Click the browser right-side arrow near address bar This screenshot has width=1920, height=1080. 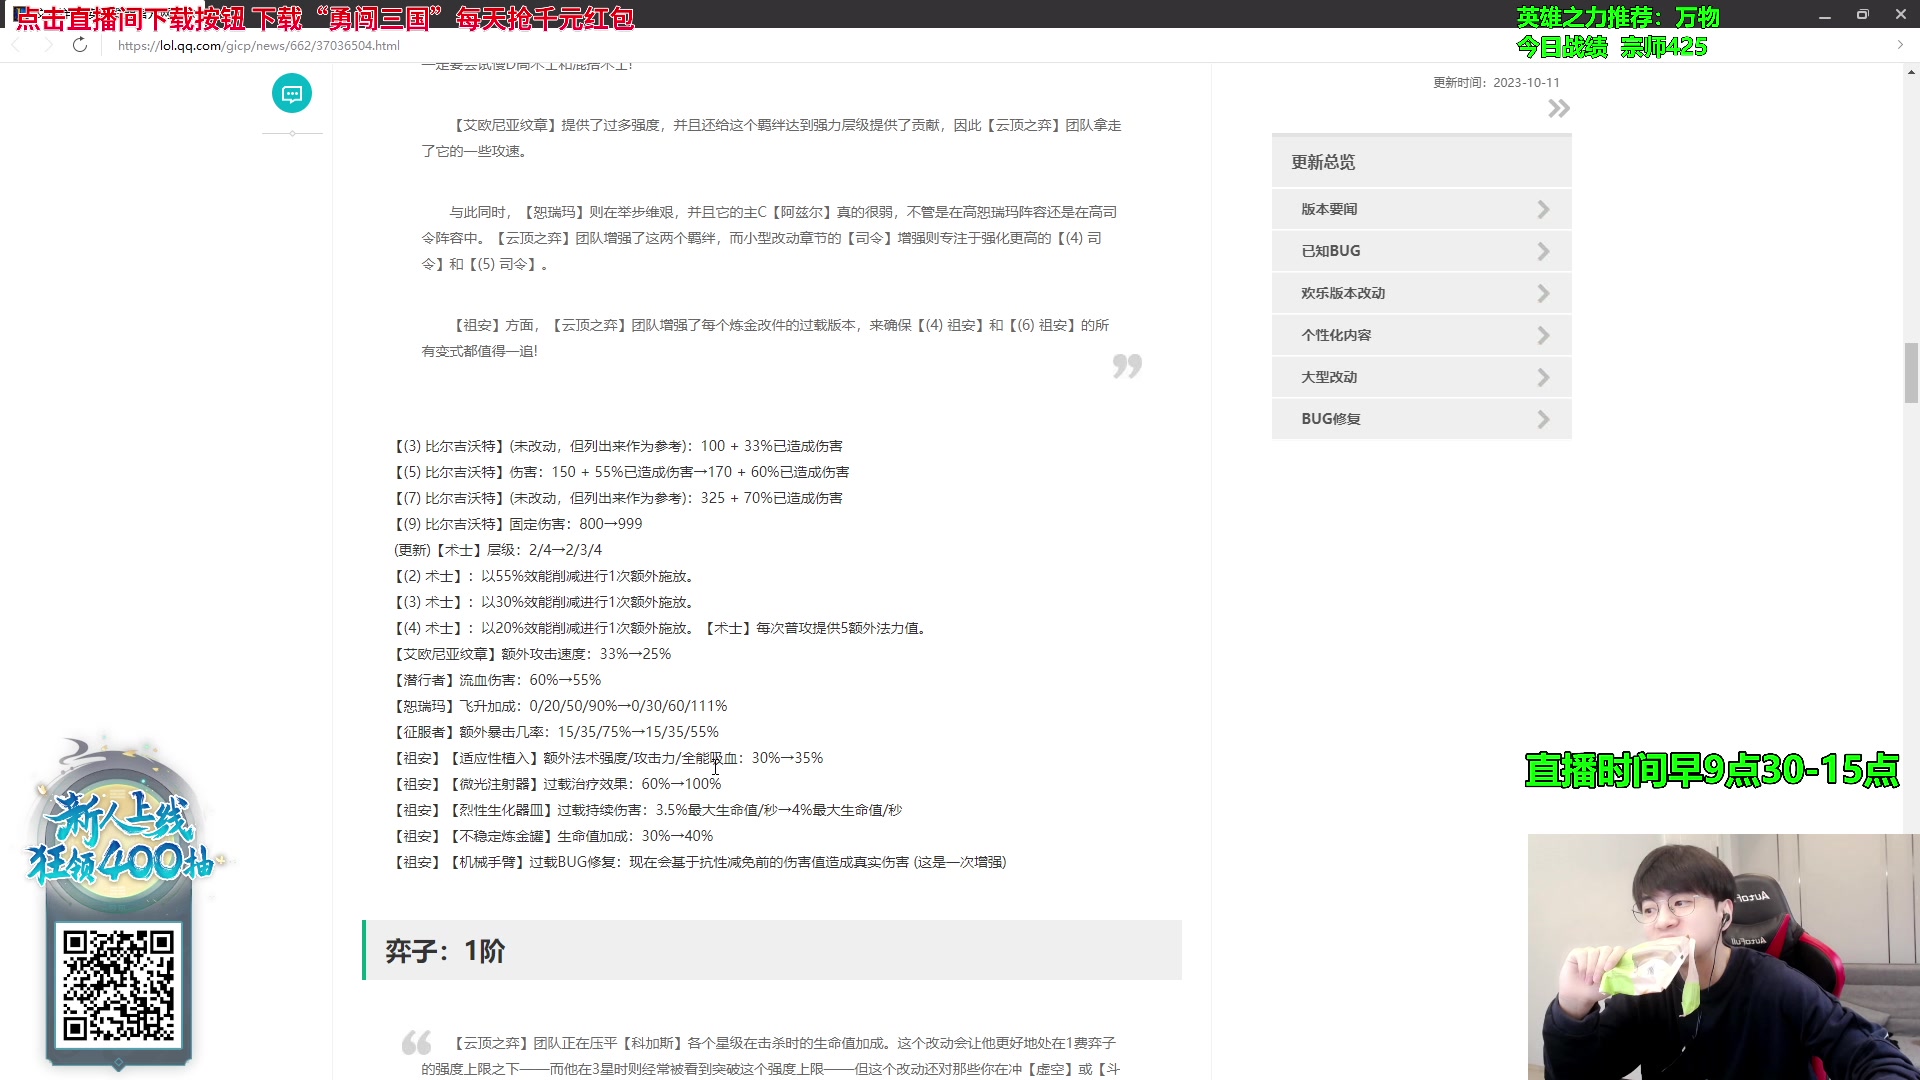(x=1900, y=45)
